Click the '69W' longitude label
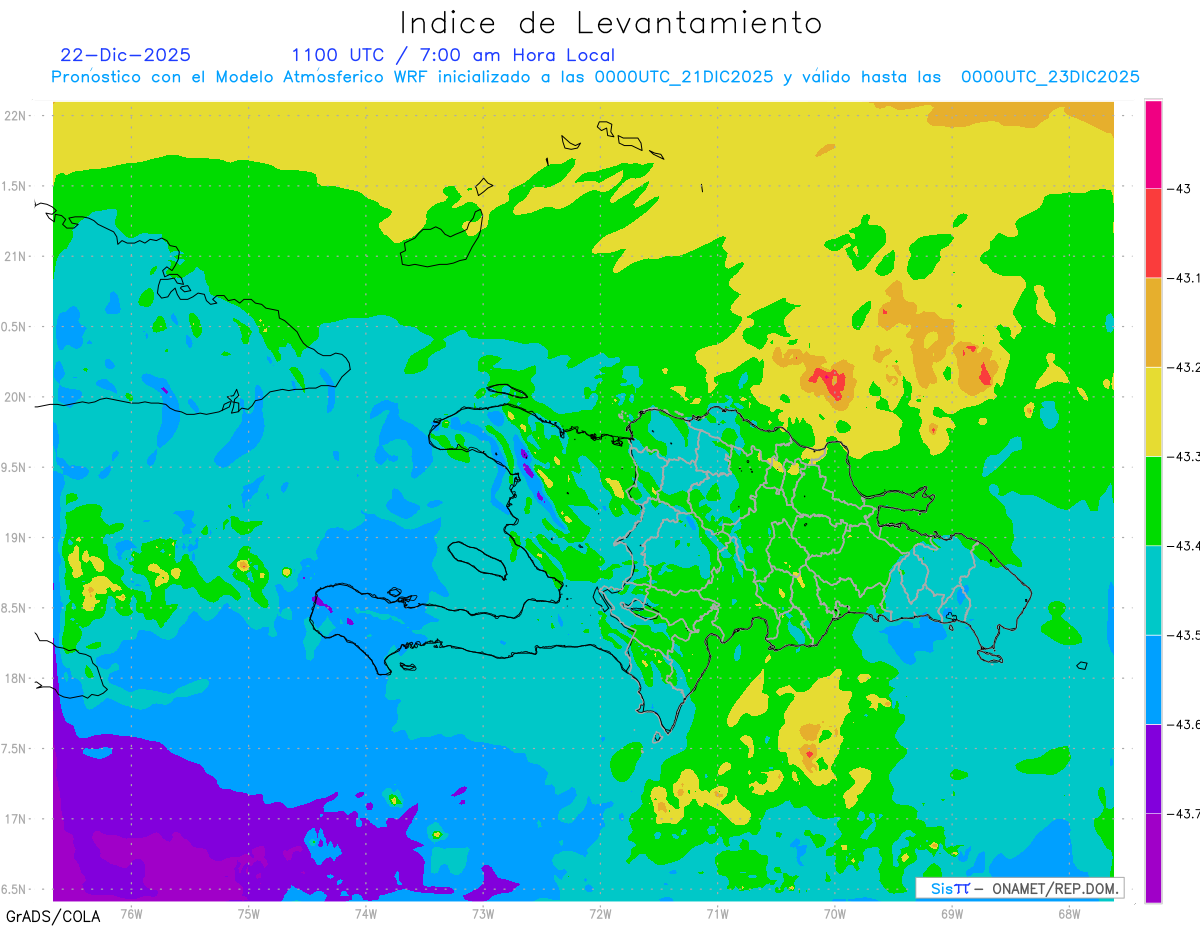The image size is (1200, 927). click(952, 913)
